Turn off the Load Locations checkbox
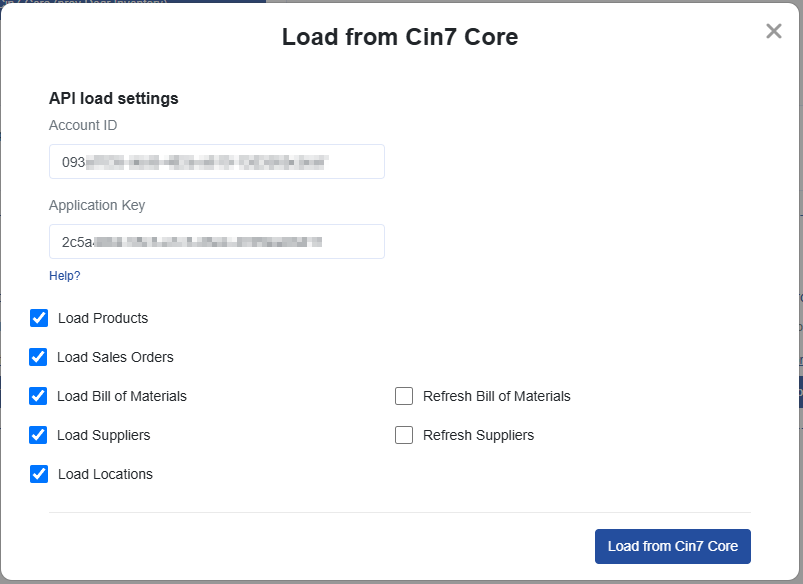Viewport: 803px width, 584px height. pyautogui.click(x=39, y=474)
